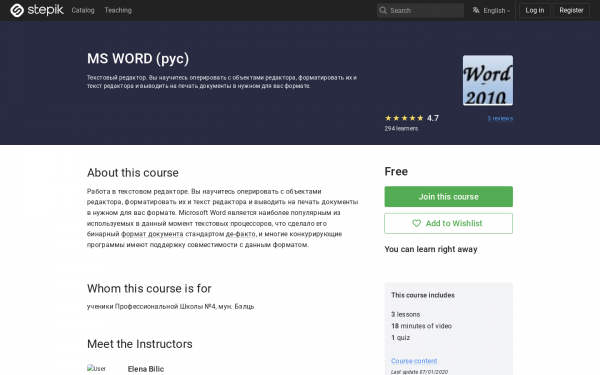Click the language translate icon
The image size is (600, 375).
476,10
